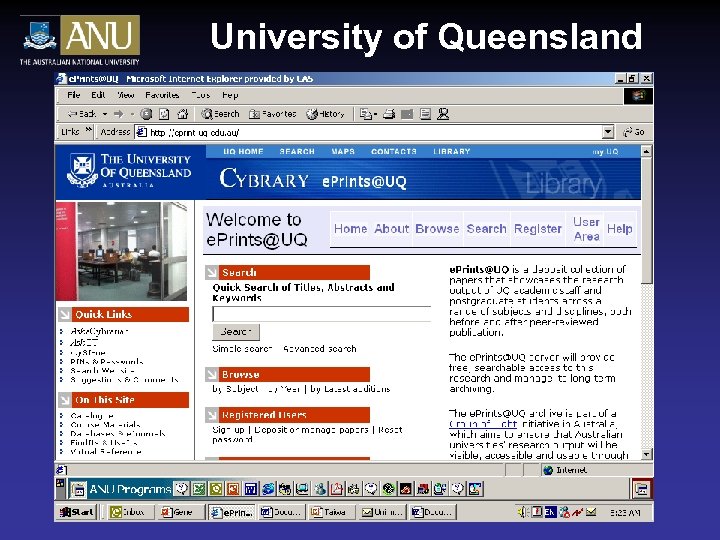Screen dimensions: 720x540
Task: Click the page scrollbar down arrow
Action: (x=646, y=454)
